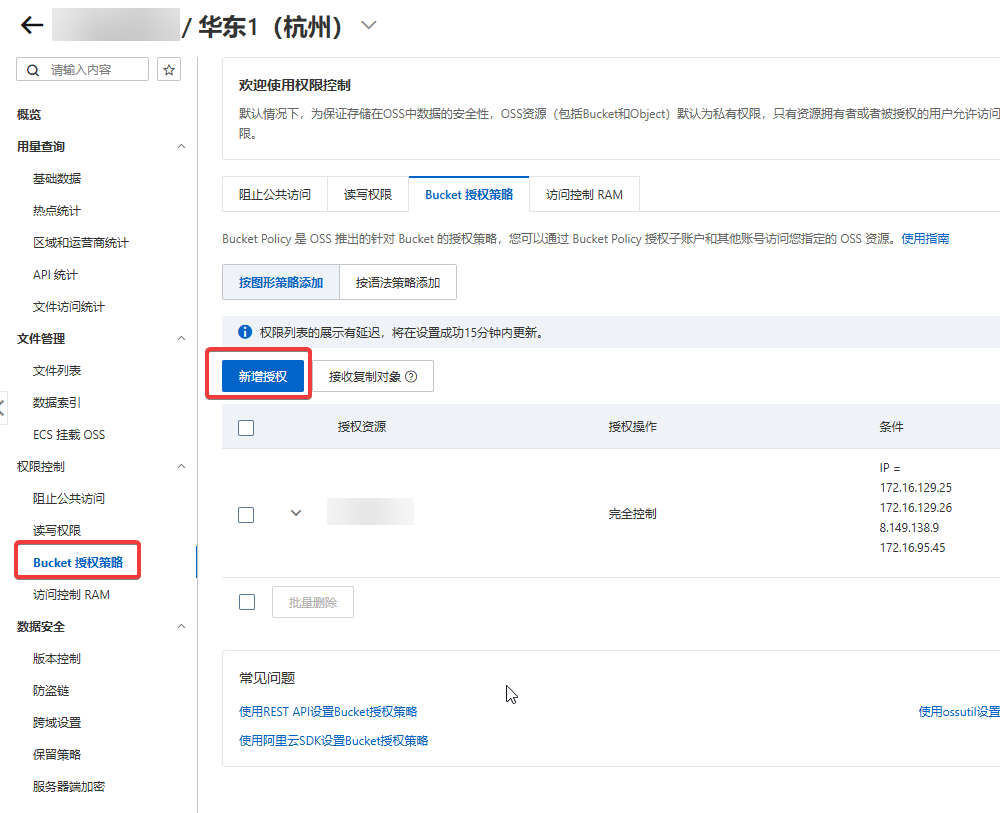1000x813 pixels.
Task: Check the checkbox of the 完全控制 authorization row
Action: coord(247,515)
